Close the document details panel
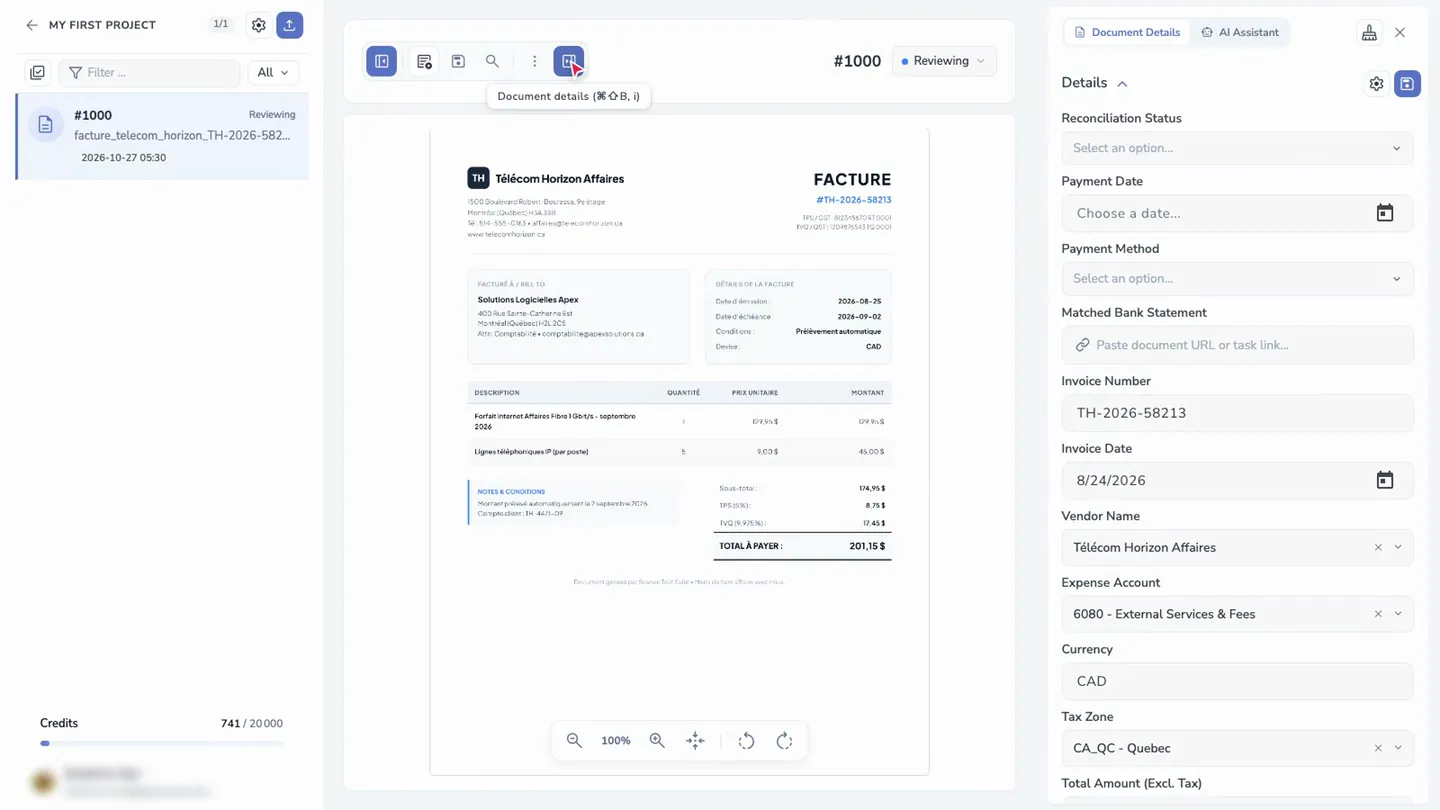 (x=1400, y=33)
